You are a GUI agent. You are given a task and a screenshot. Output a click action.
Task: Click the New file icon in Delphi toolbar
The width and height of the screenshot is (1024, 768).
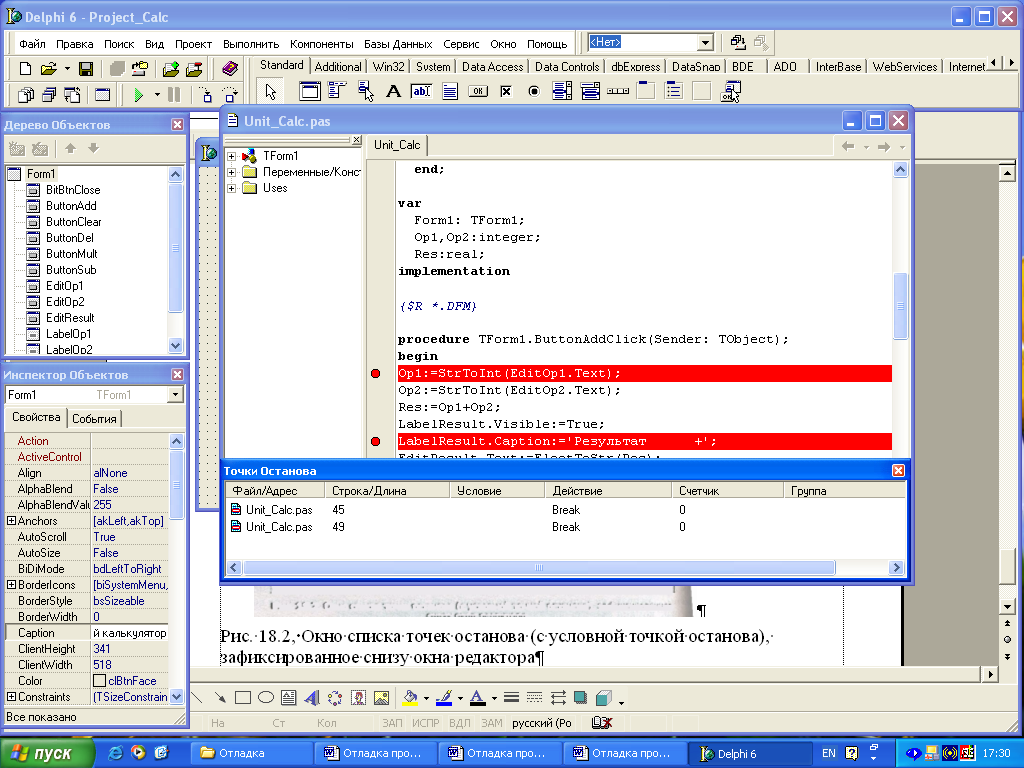(x=25, y=69)
